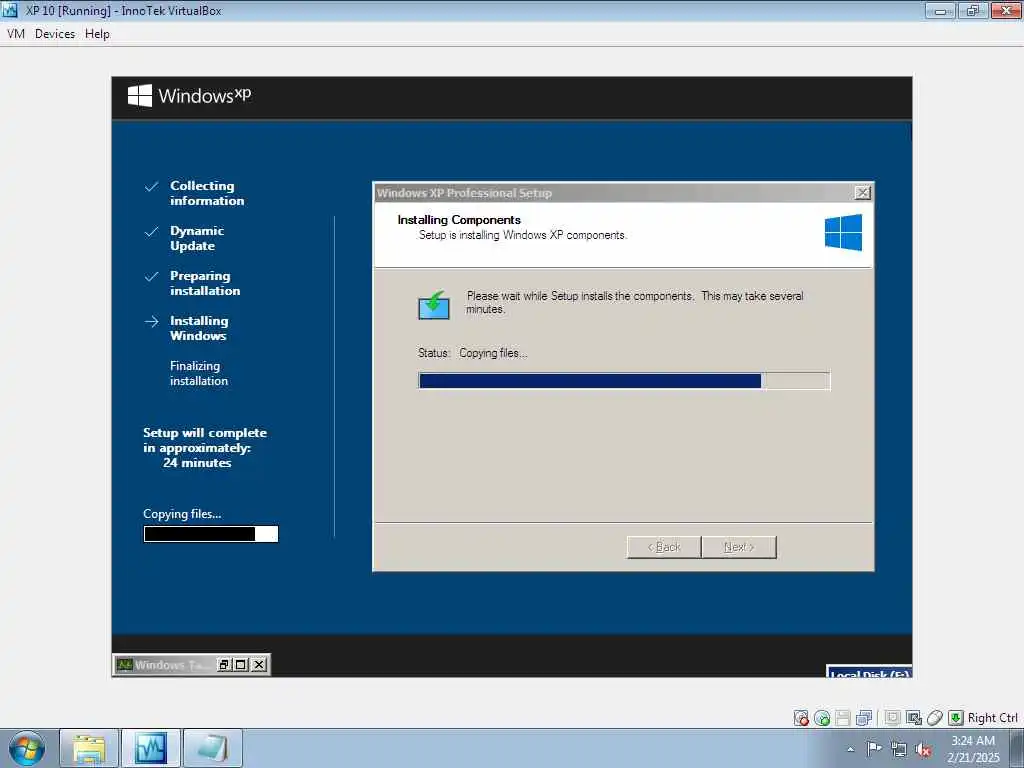This screenshot has height=768, width=1024.
Task: Open the VM menu
Action: click(16, 33)
